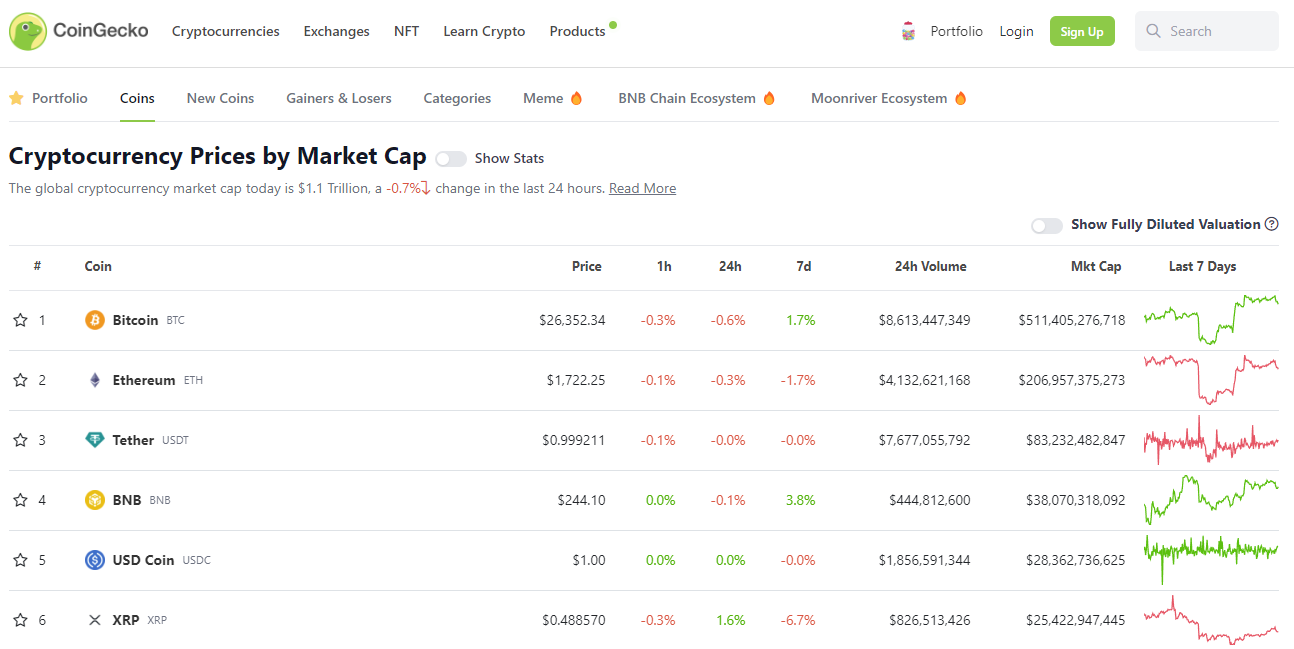This screenshot has width=1294, height=649.
Task: Sort by Coin column header
Action: [98, 266]
